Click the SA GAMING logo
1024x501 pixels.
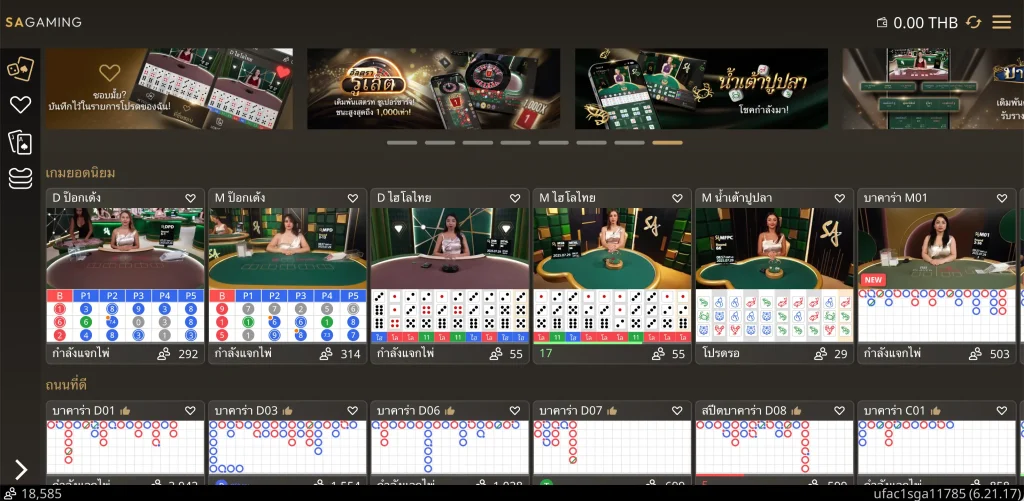pos(44,22)
